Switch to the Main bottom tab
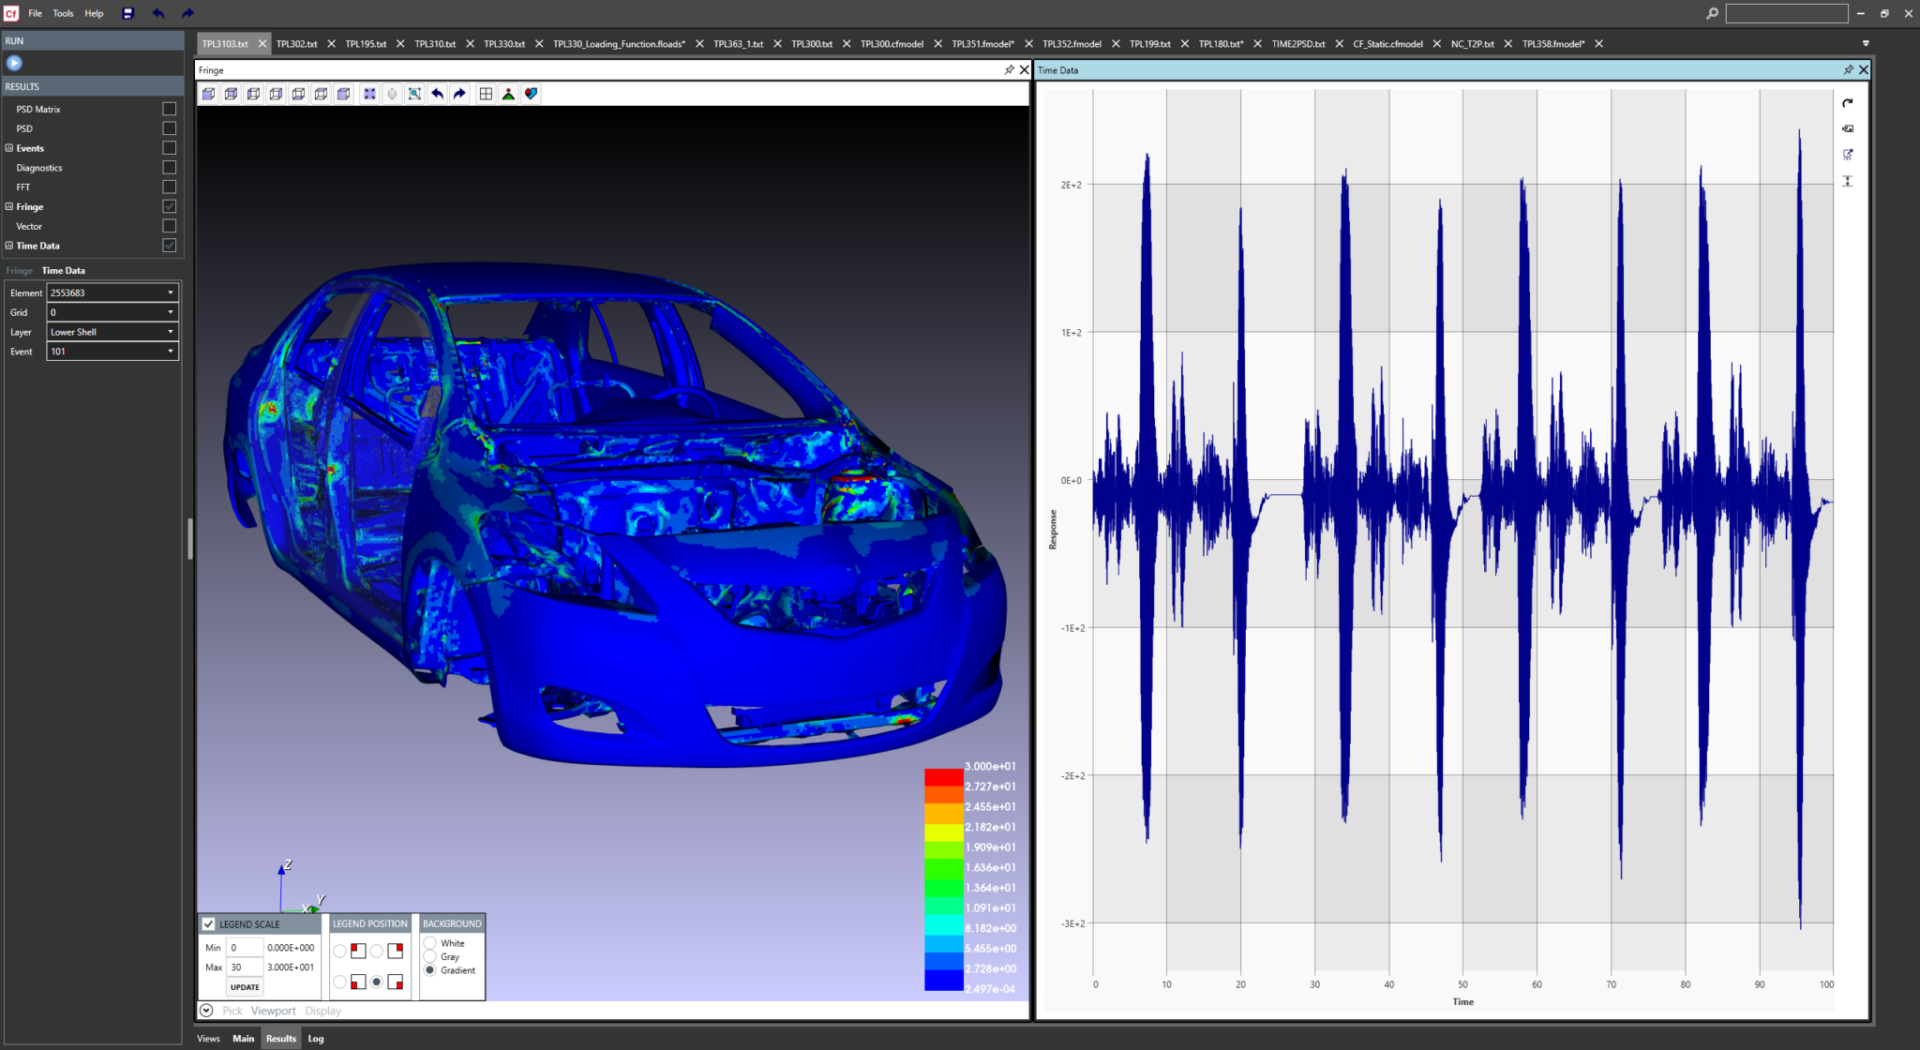The image size is (1920, 1050). pos(243,1038)
